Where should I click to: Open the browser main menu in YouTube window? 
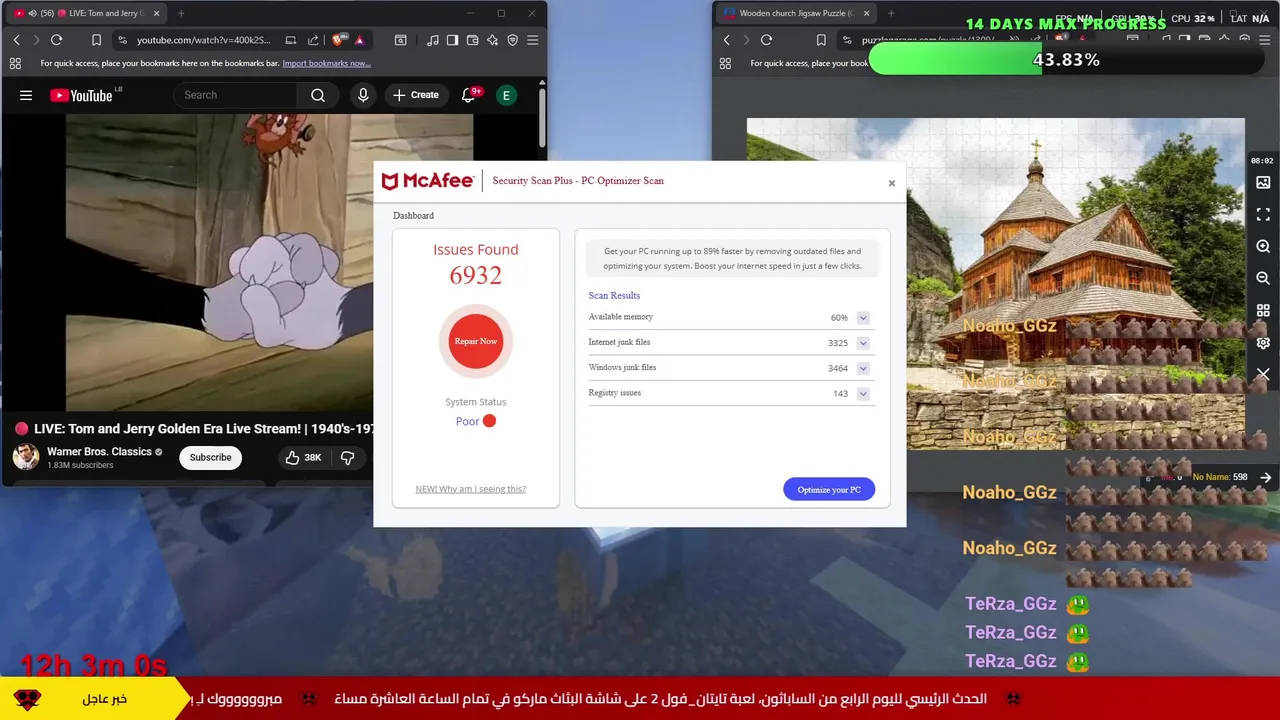click(x=532, y=40)
